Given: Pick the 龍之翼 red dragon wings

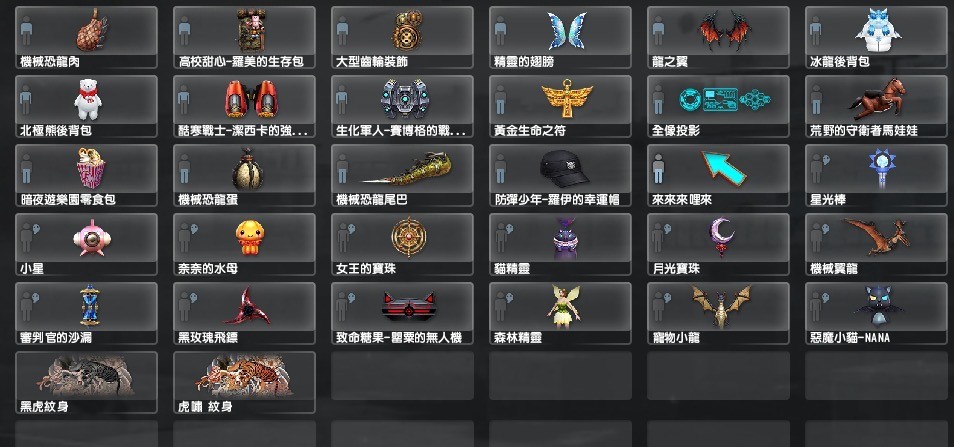Looking at the screenshot, I should [x=719, y=37].
